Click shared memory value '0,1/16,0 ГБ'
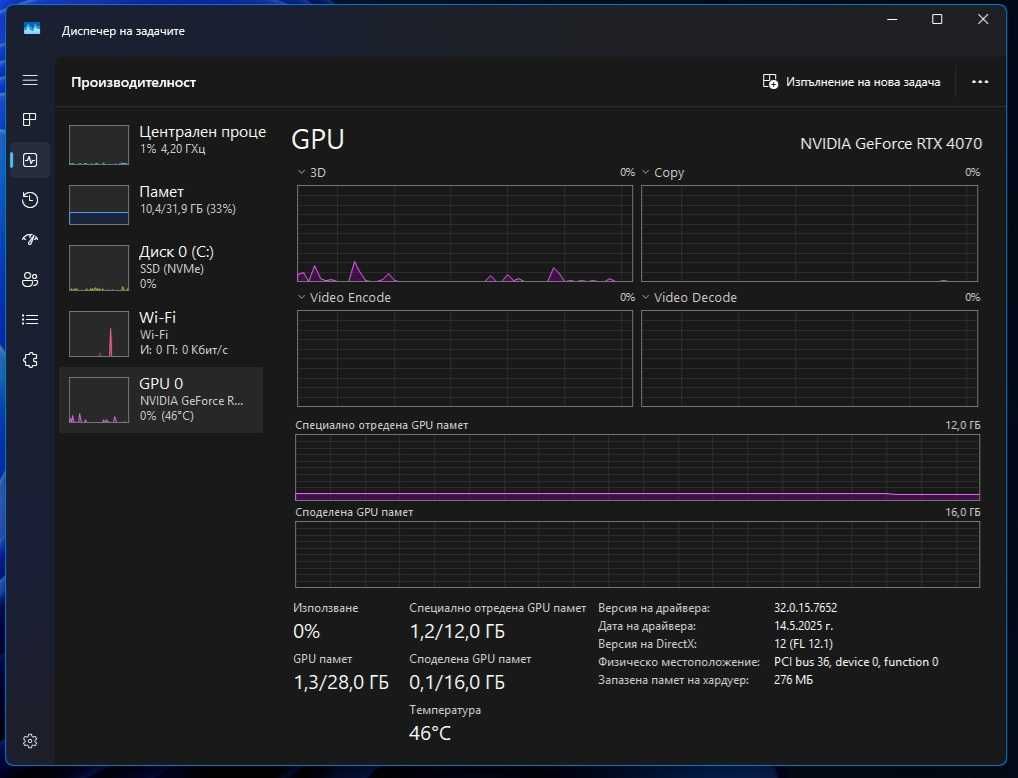Screen dimensions: 1018x778 457,683
